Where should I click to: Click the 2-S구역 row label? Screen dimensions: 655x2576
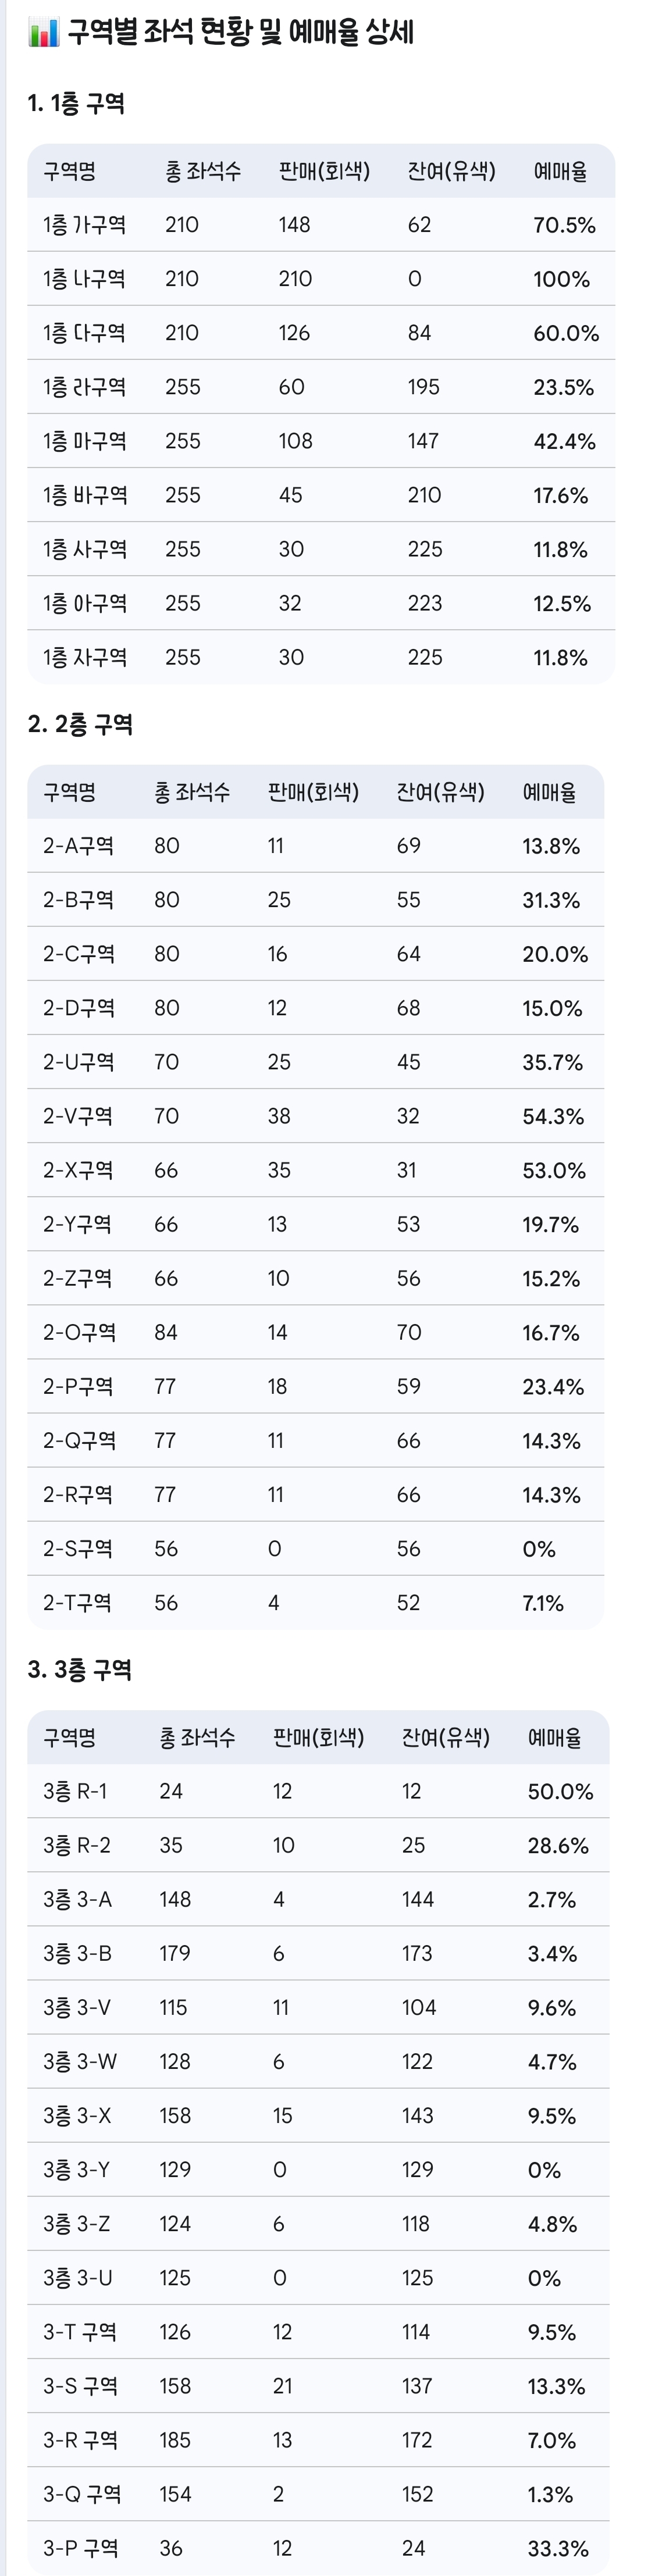click(x=78, y=1548)
